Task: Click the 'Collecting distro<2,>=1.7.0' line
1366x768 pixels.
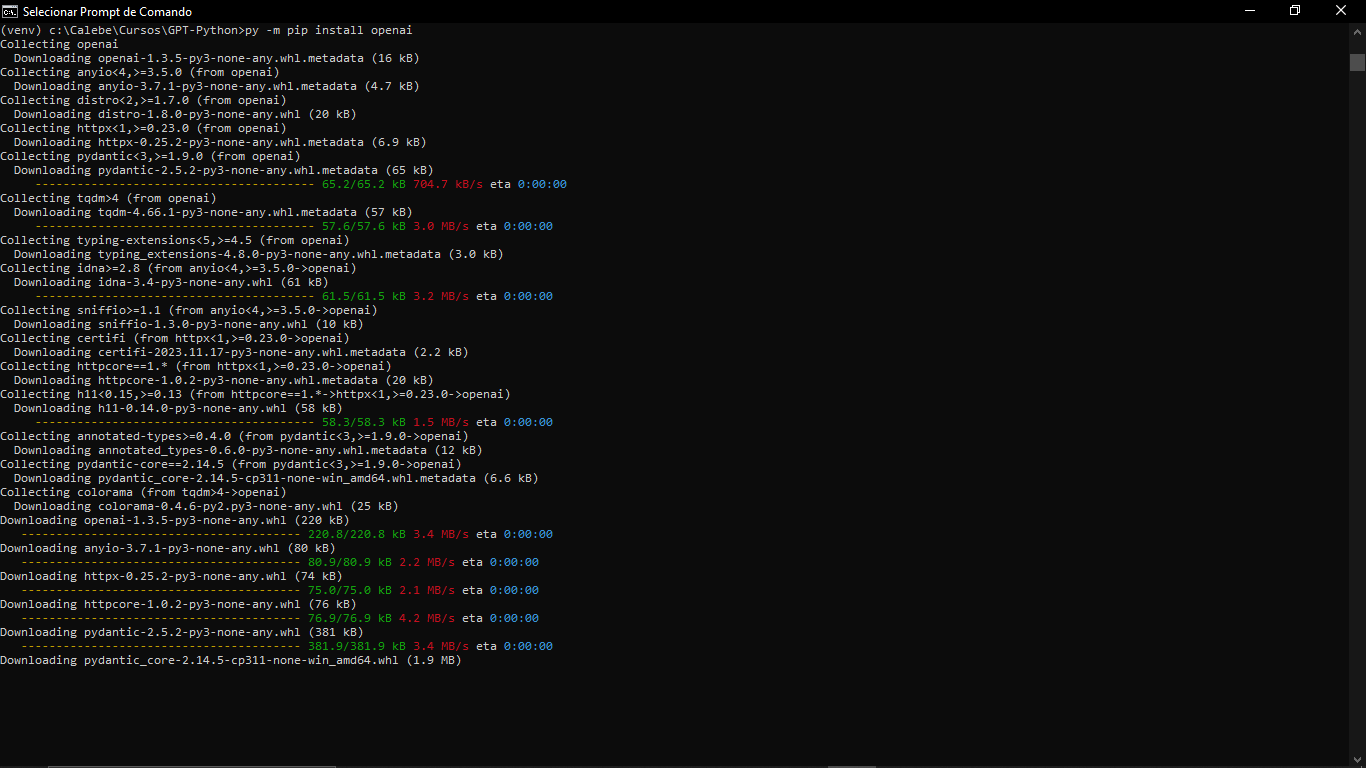Action: click(x=143, y=100)
